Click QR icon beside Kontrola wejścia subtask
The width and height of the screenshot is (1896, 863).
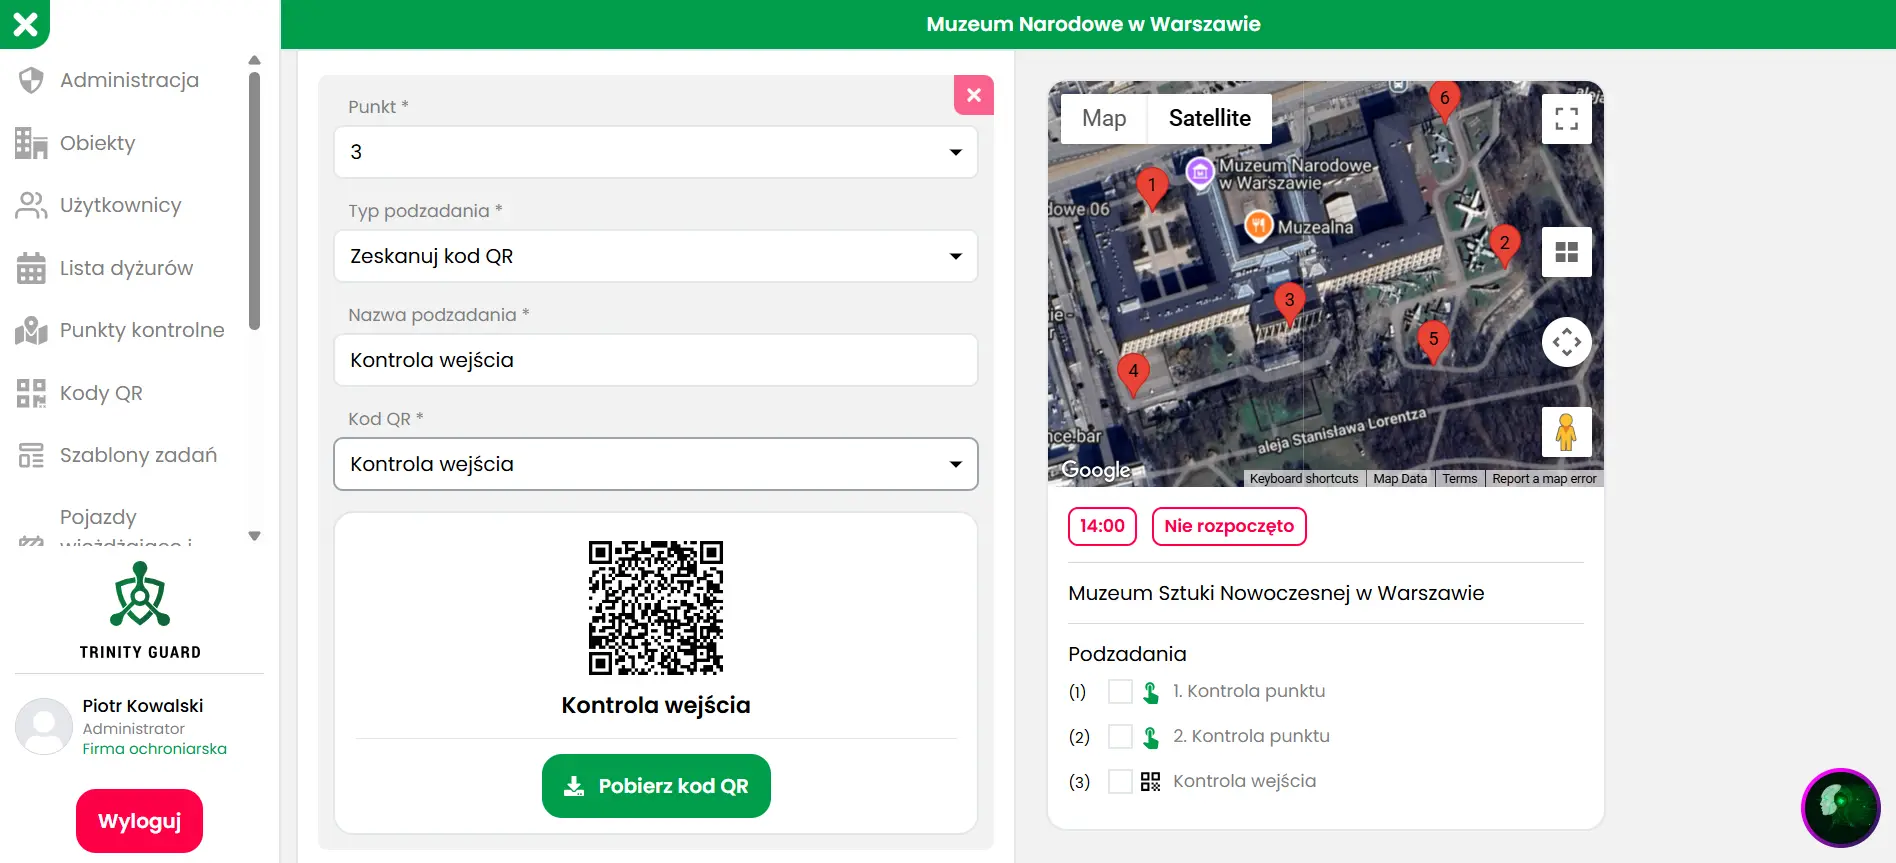1150,782
